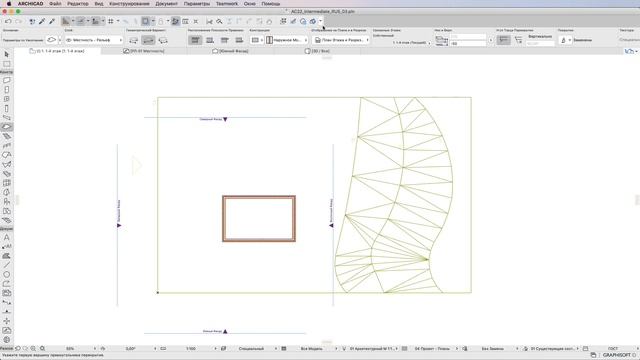This screenshot has width=640, height=360.
Task: Open the Параметры menu
Action: point(197,4)
